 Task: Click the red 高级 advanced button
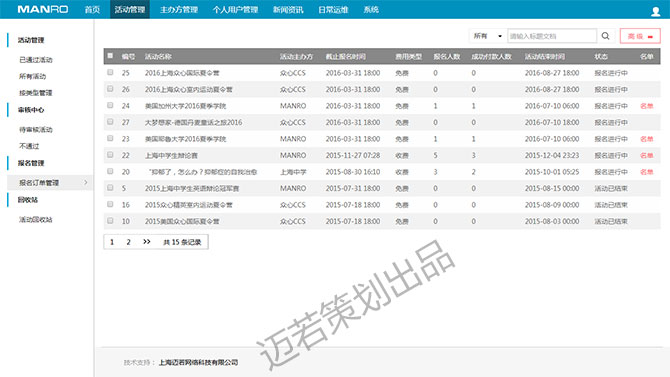pyautogui.click(x=640, y=36)
